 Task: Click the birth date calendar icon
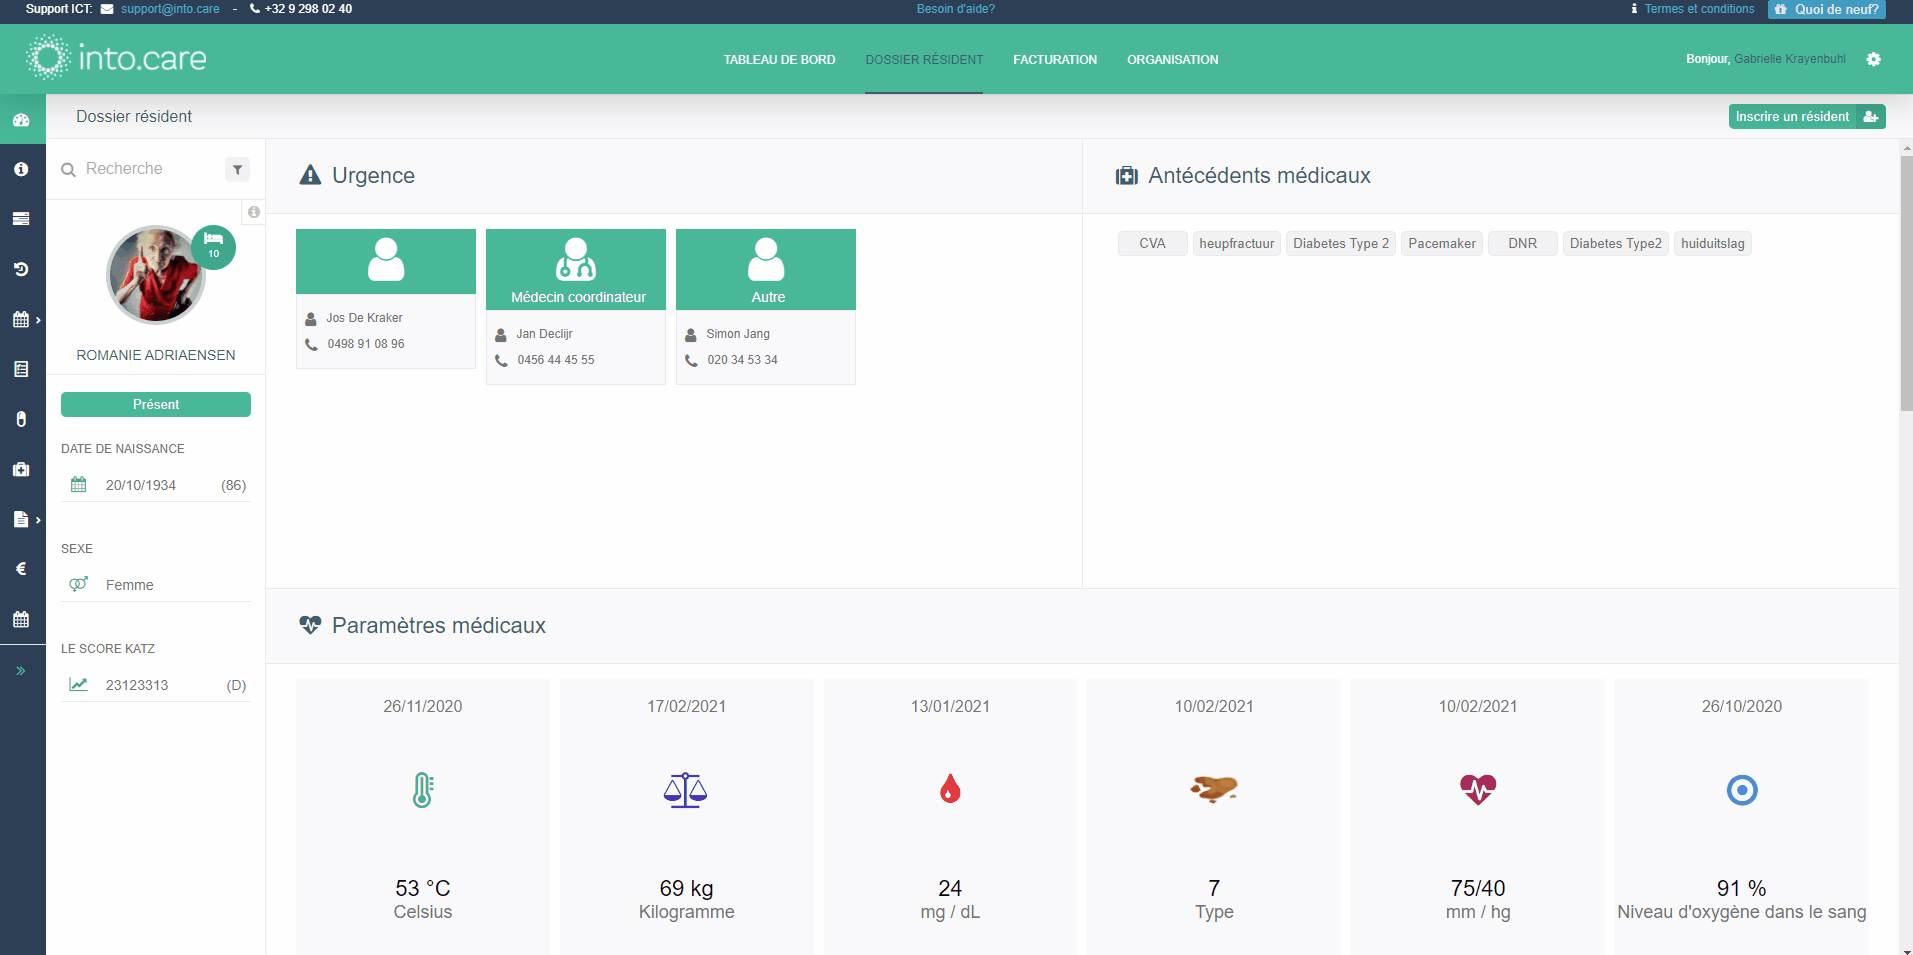79,485
